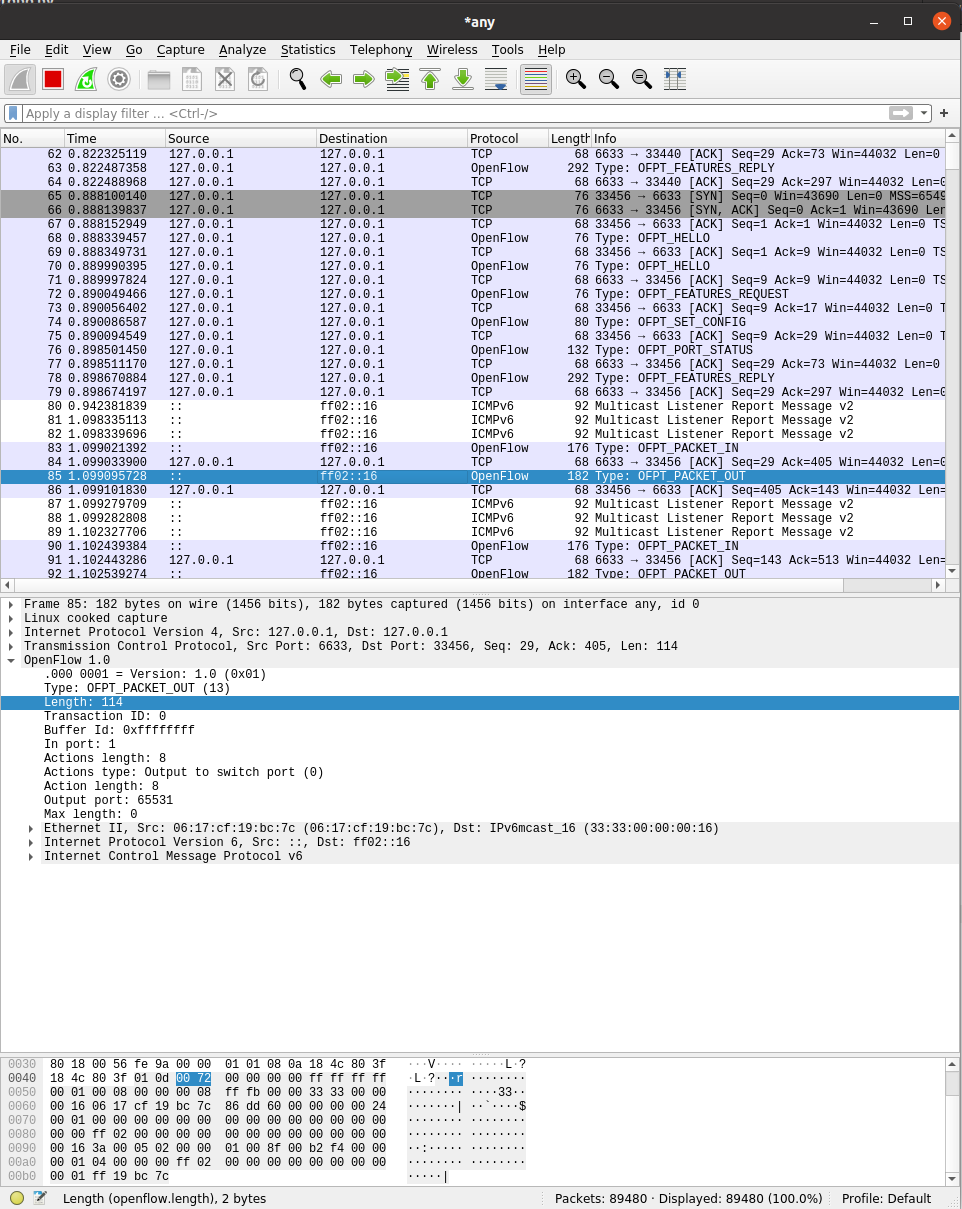Jump to last packet icon
Screen dimensions: 962x1209
(x=463, y=79)
